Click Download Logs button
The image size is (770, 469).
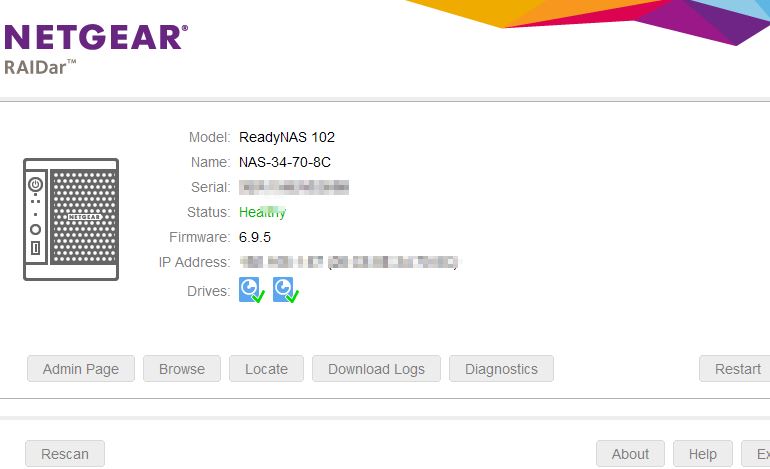pyautogui.click(x=377, y=369)
